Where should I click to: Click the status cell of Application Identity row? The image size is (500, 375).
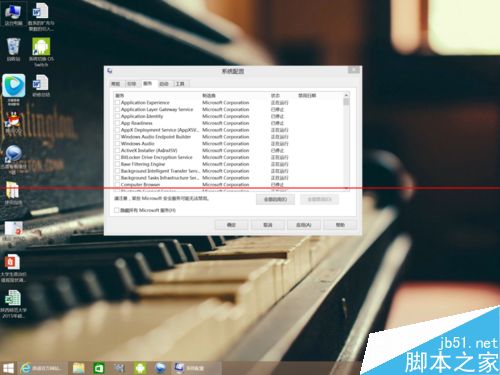click(277, 116)
